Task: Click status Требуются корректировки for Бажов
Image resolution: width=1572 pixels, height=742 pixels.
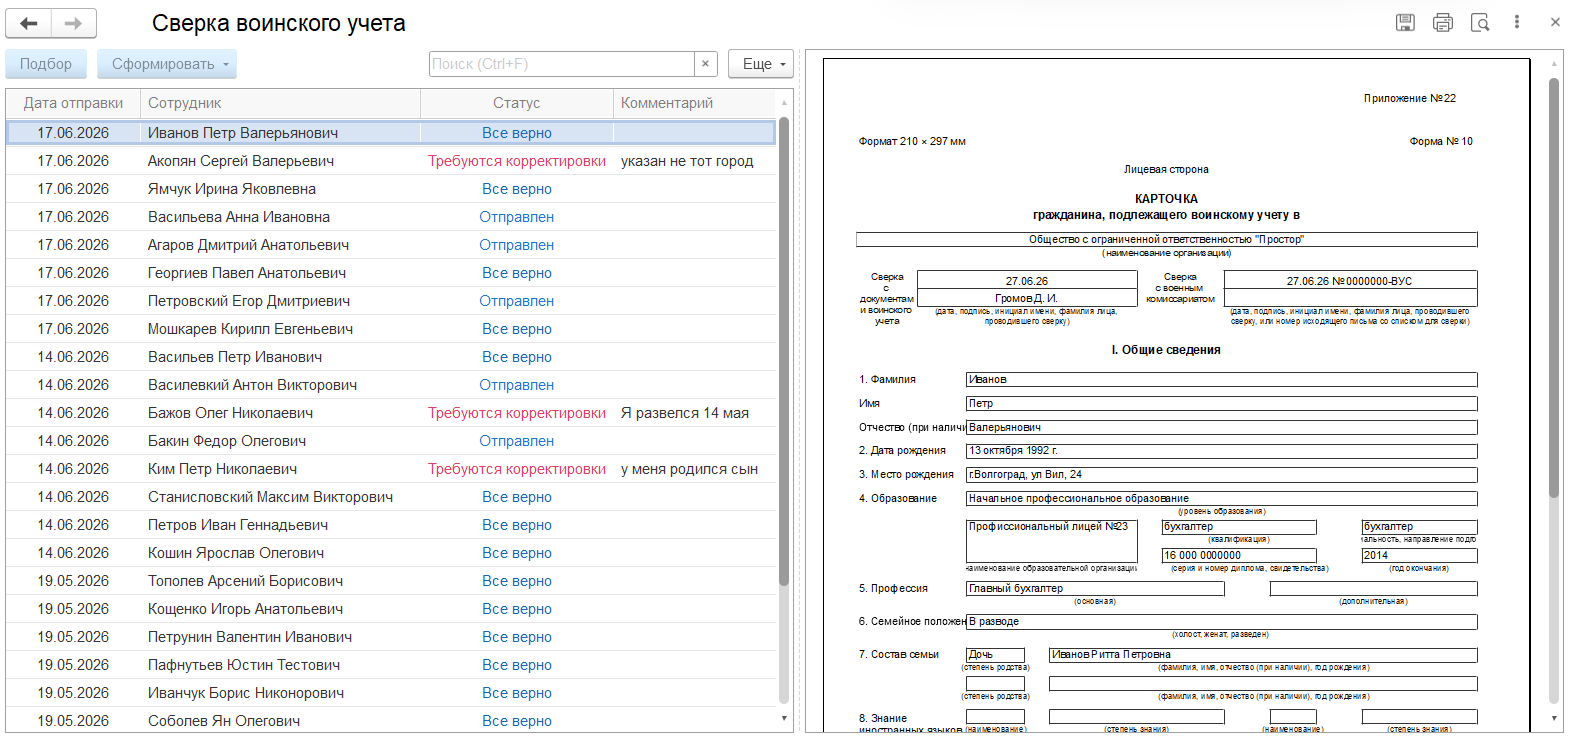Action: 517,413
